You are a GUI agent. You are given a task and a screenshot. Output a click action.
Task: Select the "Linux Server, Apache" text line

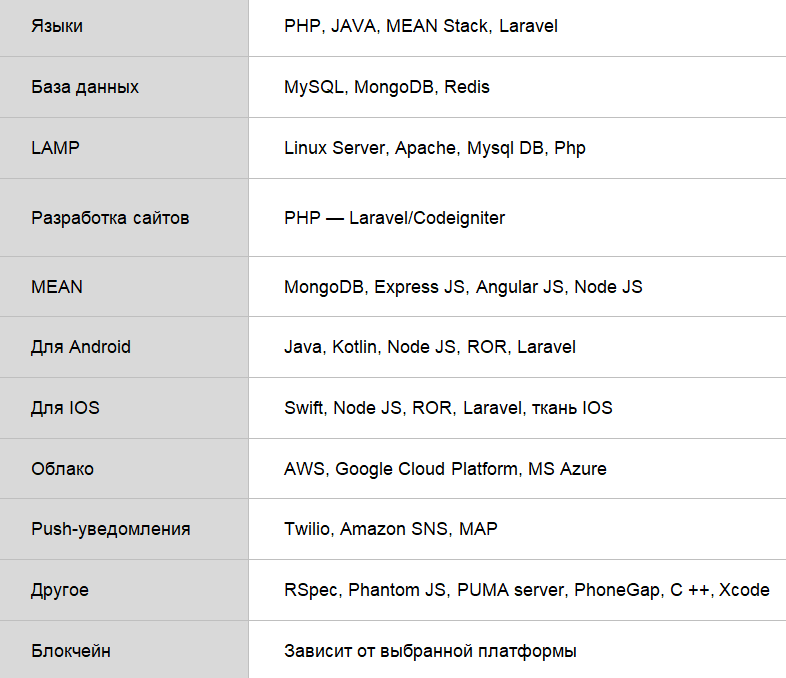click(x=434, y=148)
